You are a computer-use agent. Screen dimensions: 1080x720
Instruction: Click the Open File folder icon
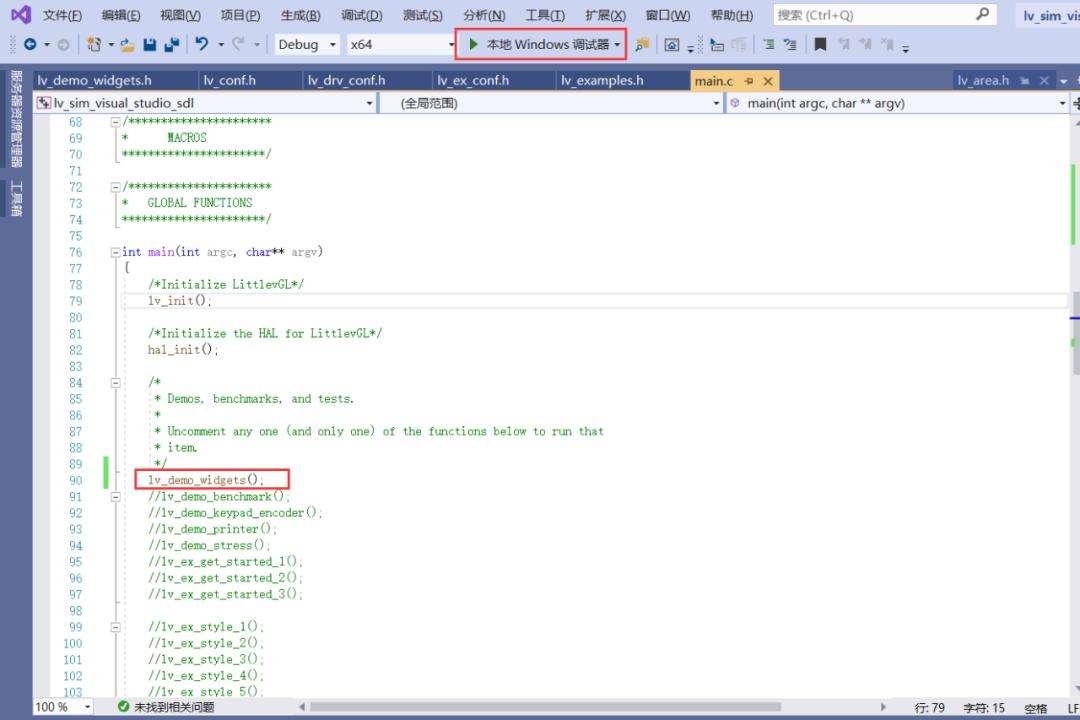point(127,44)
